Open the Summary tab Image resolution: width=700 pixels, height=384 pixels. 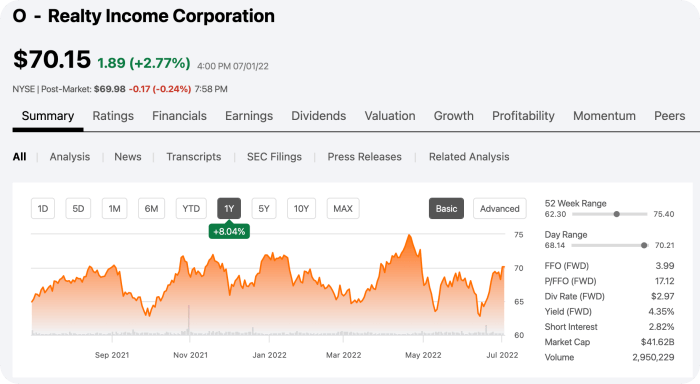[48, 116]
